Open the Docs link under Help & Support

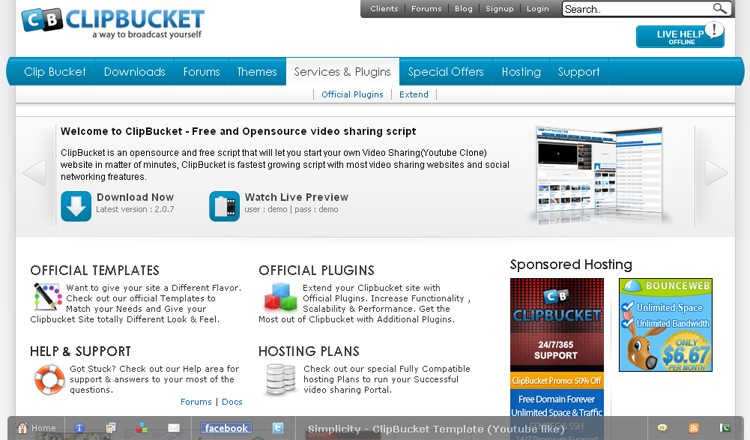tap(232, 402)
